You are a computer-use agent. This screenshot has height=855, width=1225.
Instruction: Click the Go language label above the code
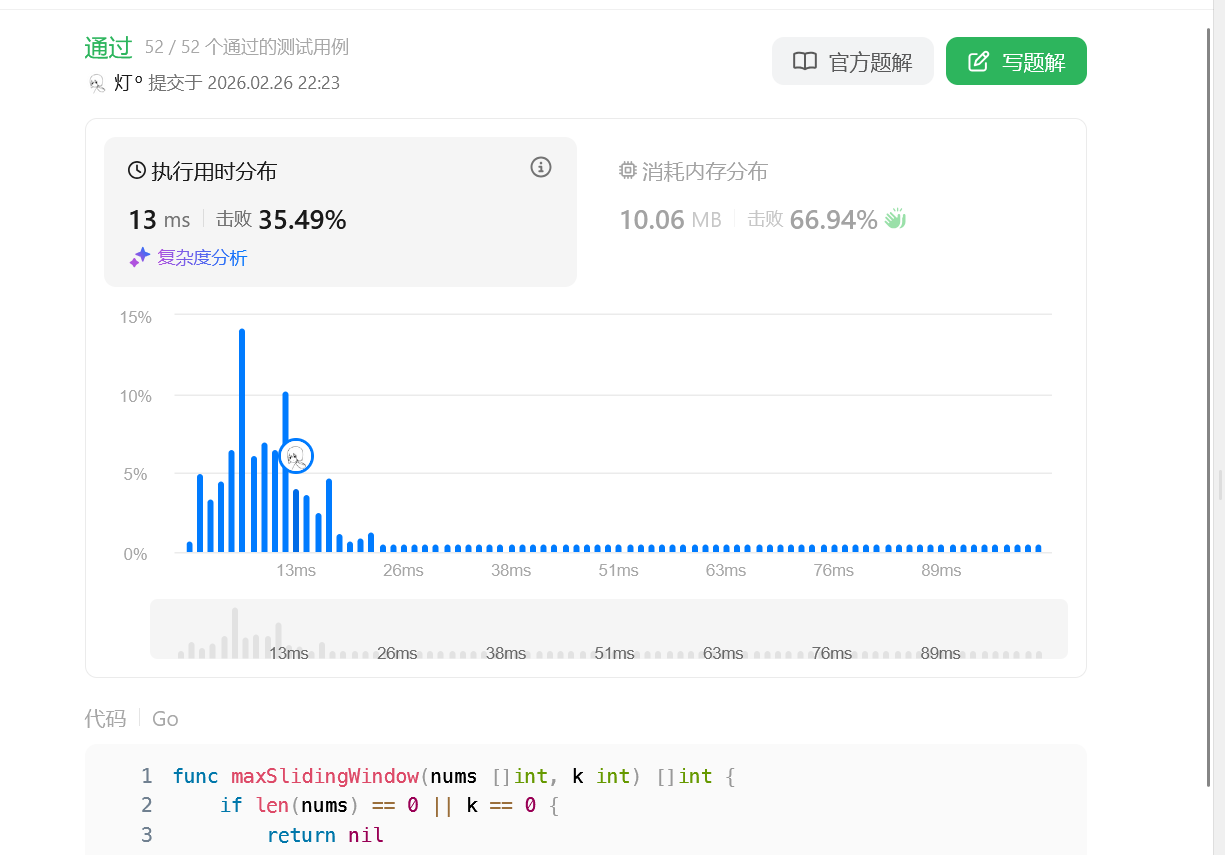pos(165,718)
